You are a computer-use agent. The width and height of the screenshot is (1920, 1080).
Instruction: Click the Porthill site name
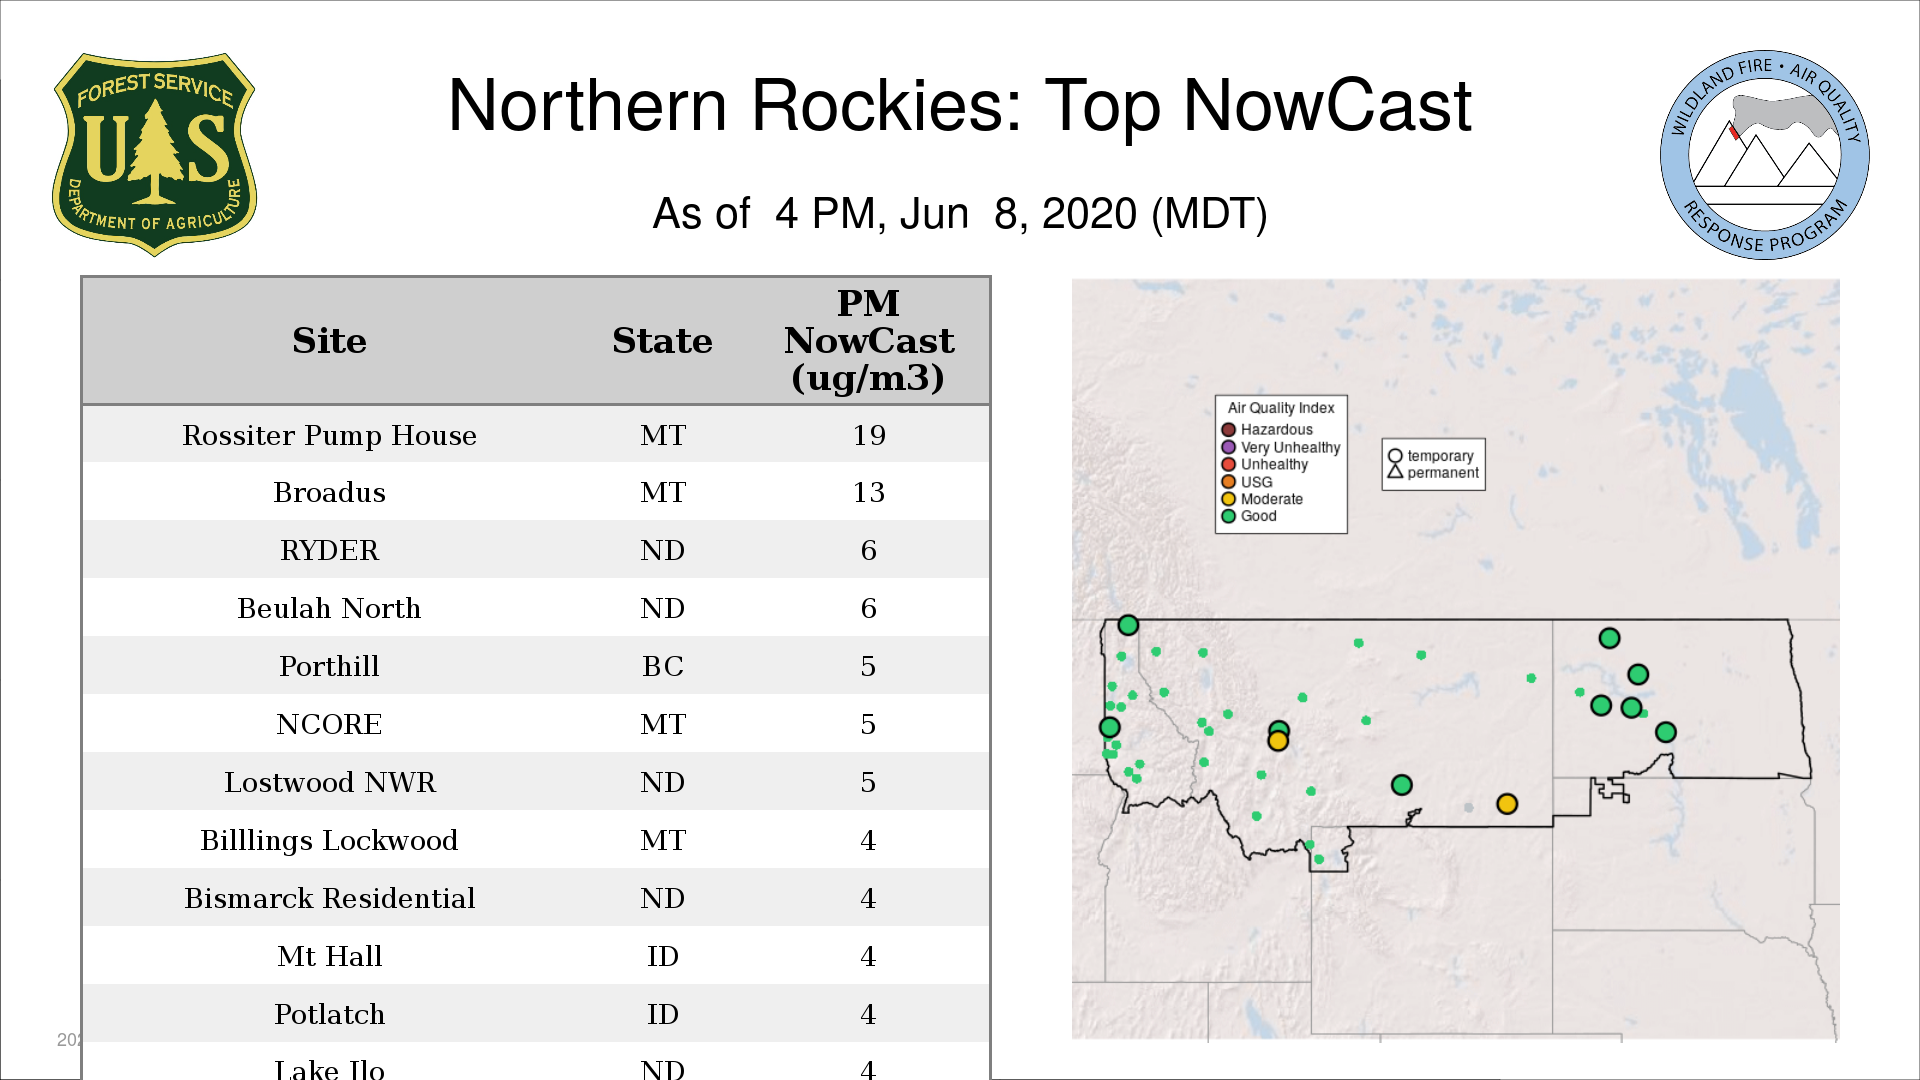click(329, 667)
